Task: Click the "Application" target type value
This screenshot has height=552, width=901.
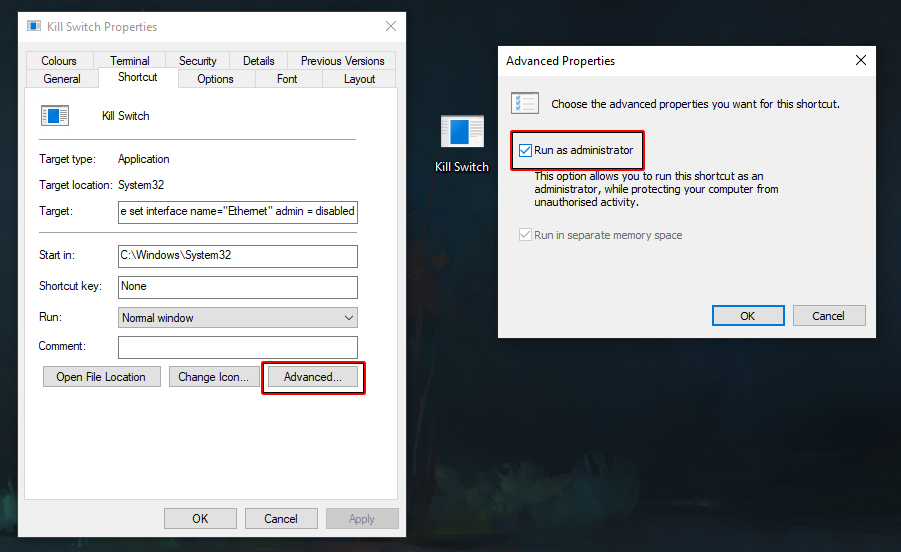Action: pyautogui.click(x=144, y=159)
